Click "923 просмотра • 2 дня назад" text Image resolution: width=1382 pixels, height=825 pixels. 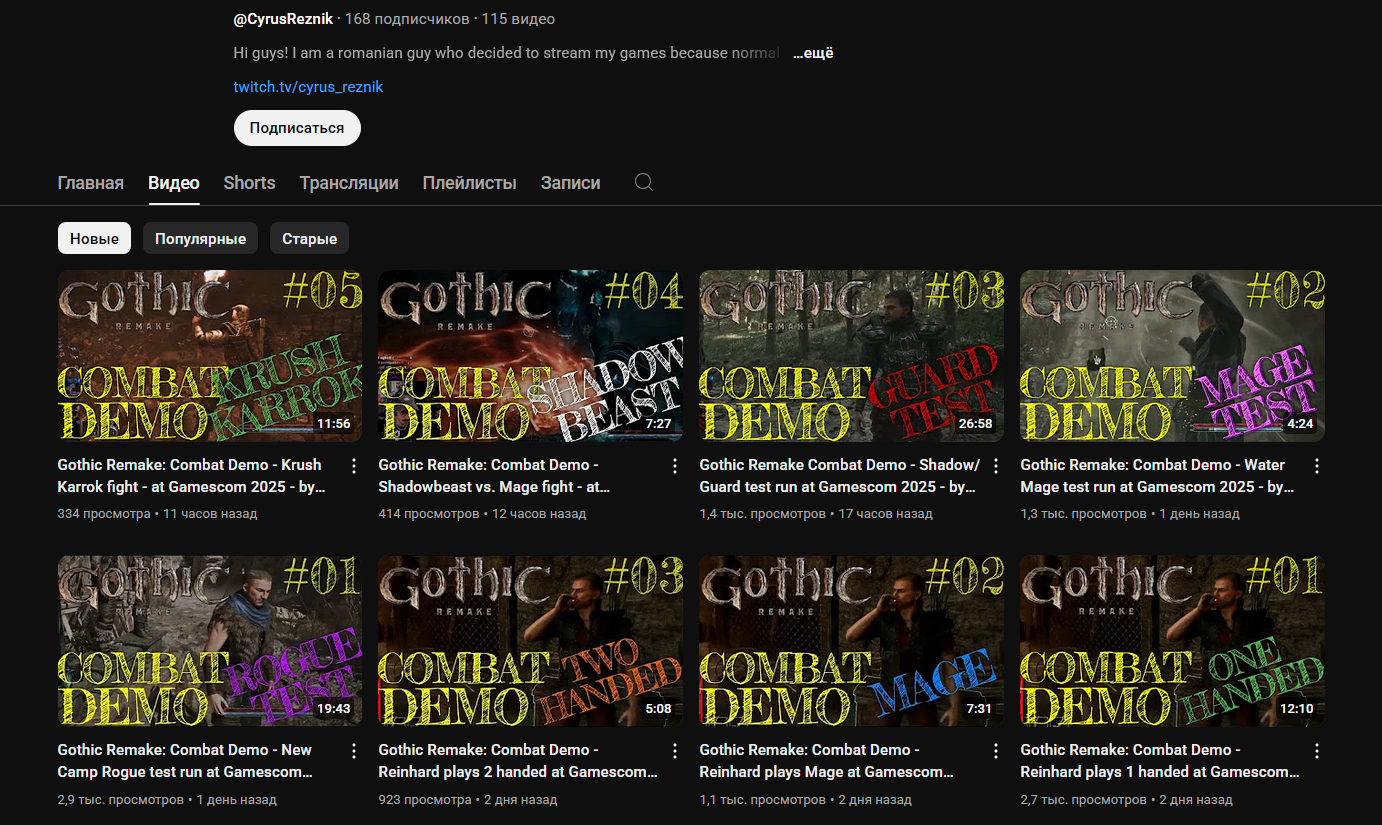pyautogui.click(x=468, y=800)
